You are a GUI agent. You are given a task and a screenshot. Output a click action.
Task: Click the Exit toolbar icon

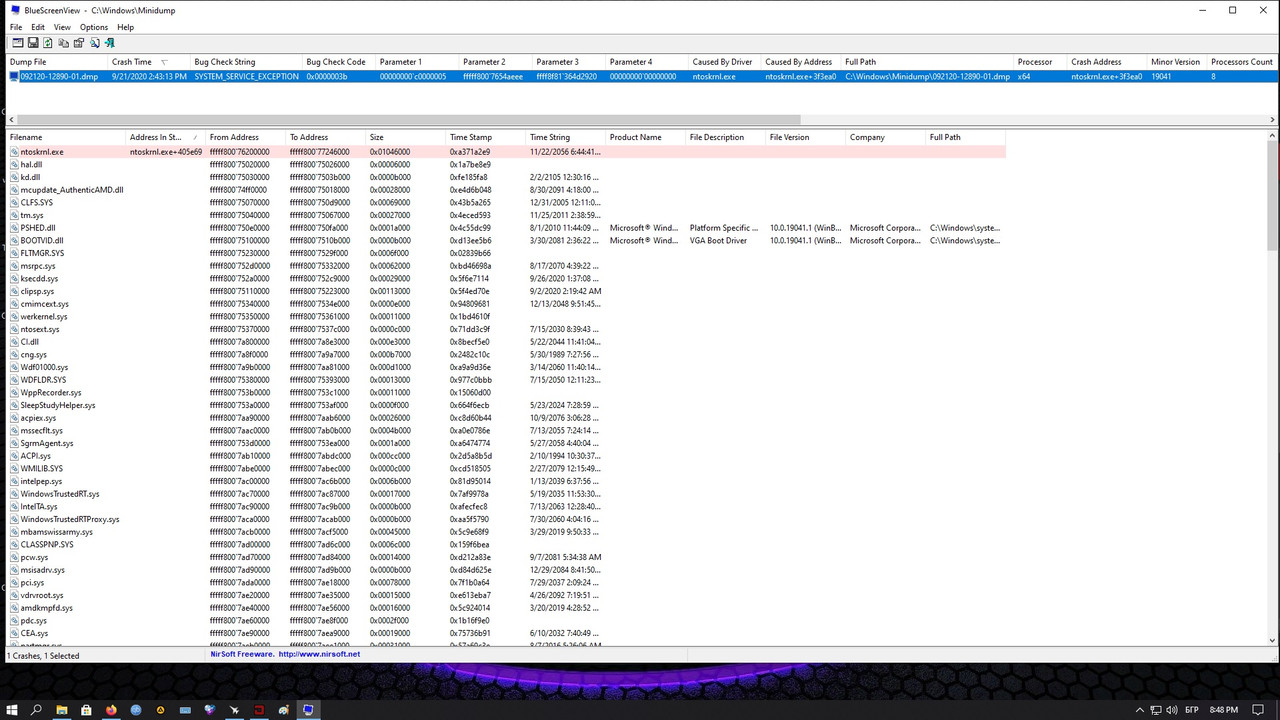click(x=110, y=43)
